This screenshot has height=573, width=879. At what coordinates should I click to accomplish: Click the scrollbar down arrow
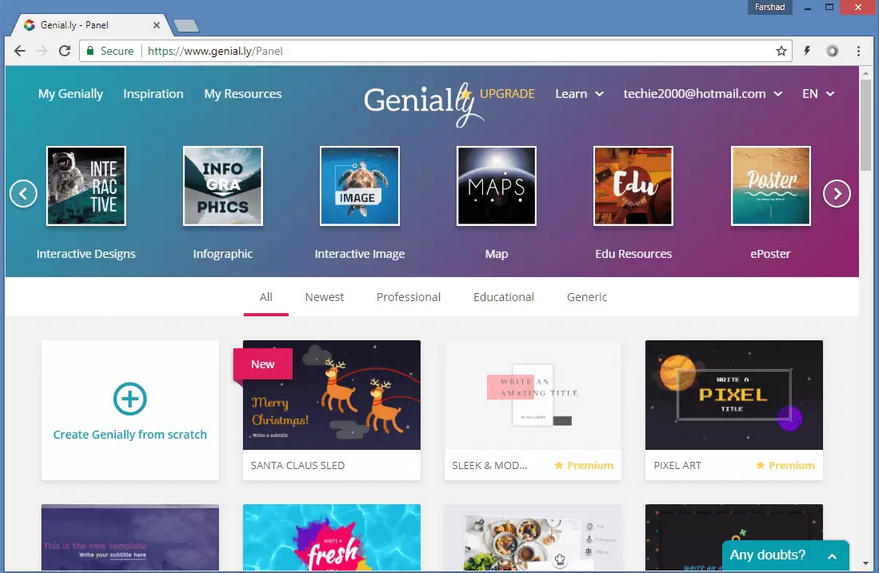point(866,563)
